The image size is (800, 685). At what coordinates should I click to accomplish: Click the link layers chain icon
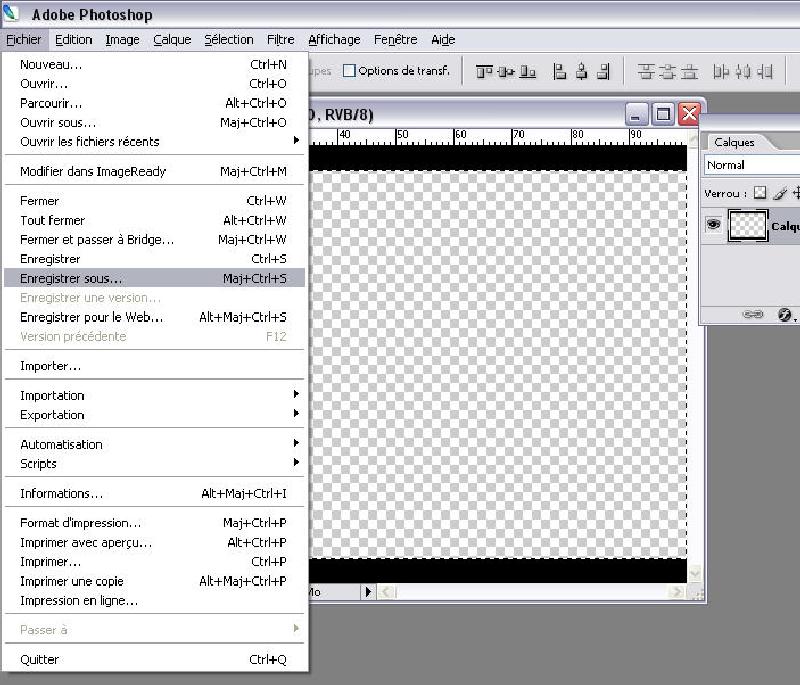pyautogui.click(x=753, y=314)
